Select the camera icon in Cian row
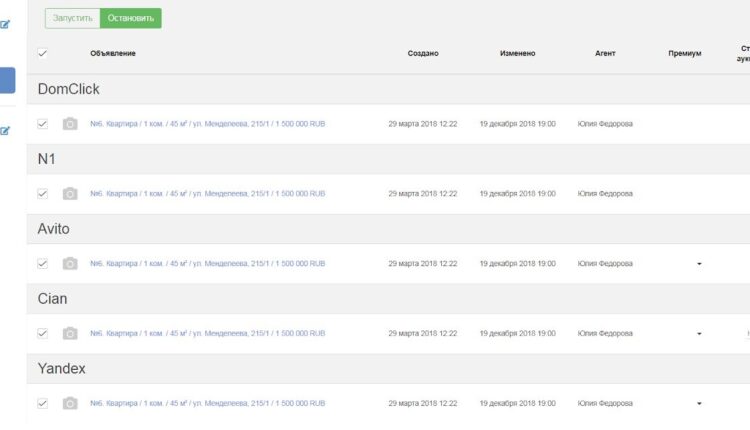750x430 pixels. 69,334
